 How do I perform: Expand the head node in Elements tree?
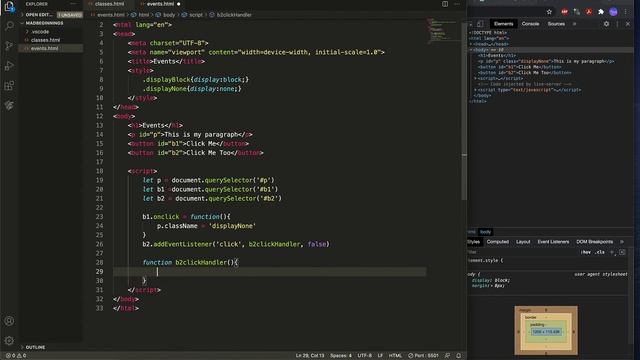pyautogui.click(x=471, y=44)
